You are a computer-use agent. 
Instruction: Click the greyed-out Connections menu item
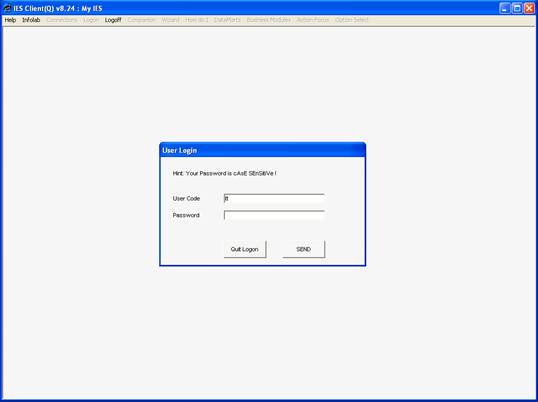point(62,20)
